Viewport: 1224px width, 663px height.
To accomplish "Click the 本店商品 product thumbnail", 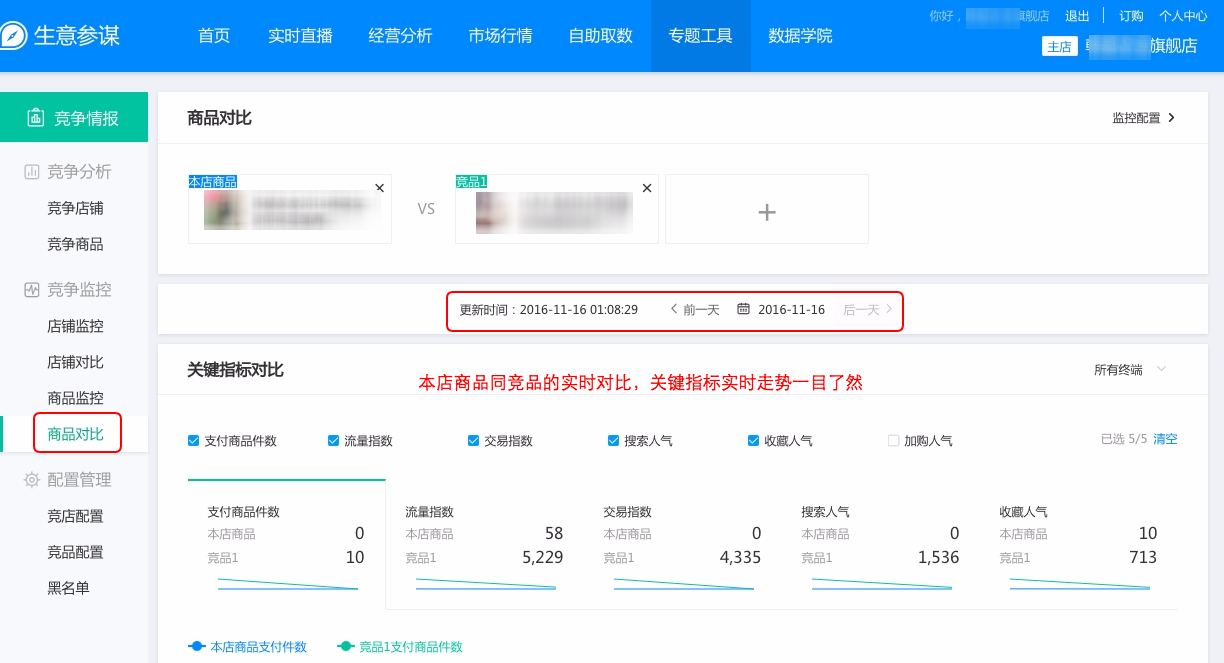I will point(227,212).
